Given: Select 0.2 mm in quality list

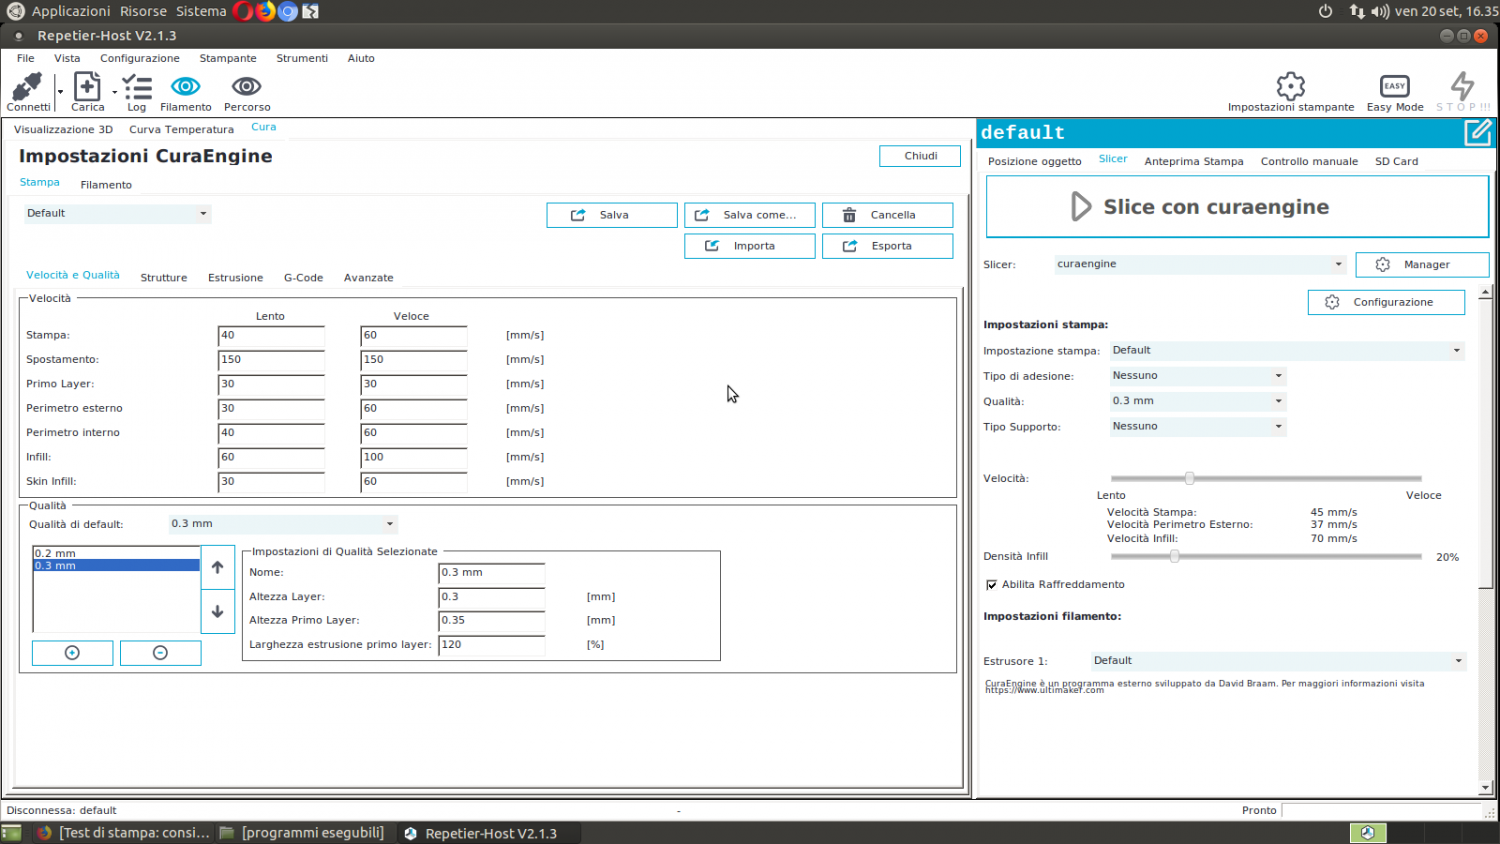Looking at the screenshot, I should pos(116,553).
